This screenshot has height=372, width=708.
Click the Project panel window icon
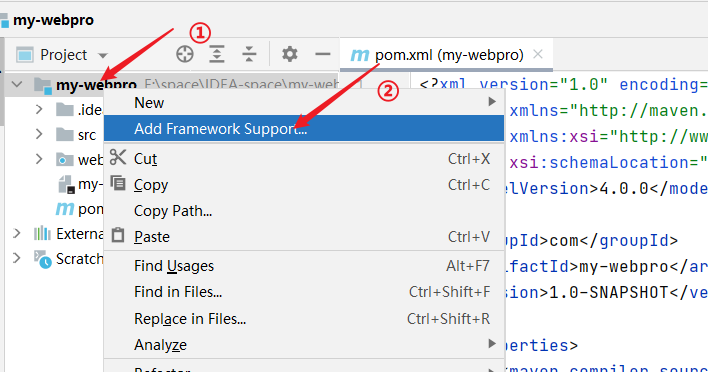[25, 55]
